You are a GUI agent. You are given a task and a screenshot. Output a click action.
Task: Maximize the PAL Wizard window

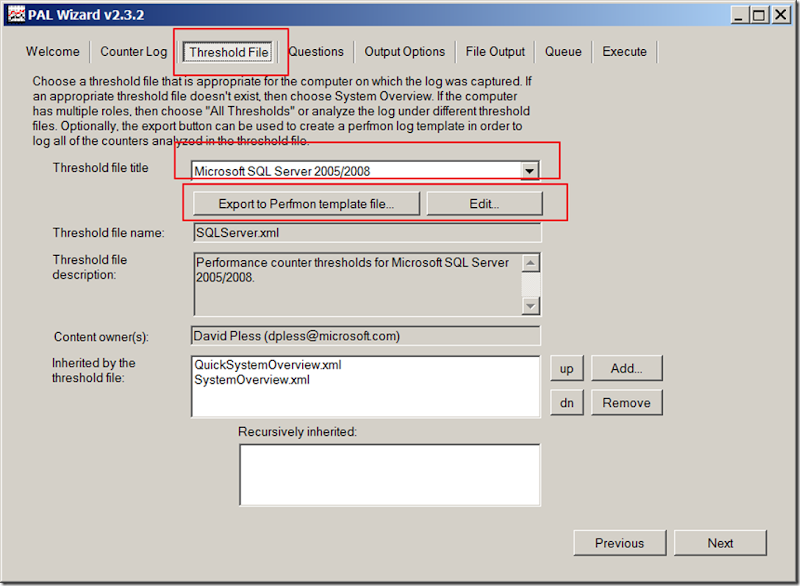click(x=759, y=15)
